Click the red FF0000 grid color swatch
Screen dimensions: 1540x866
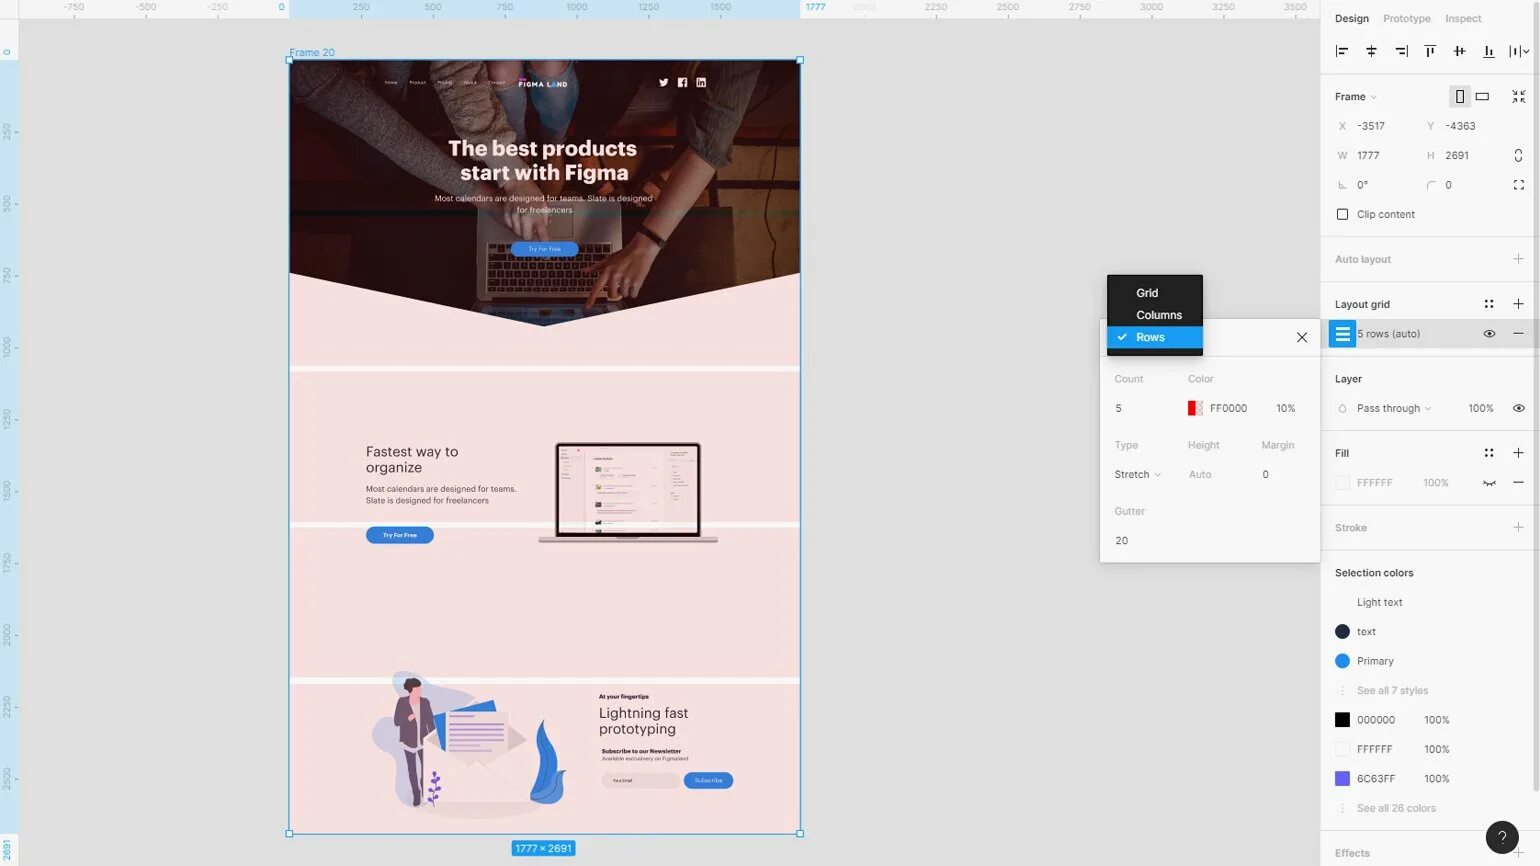click(x=1195, y=408)
